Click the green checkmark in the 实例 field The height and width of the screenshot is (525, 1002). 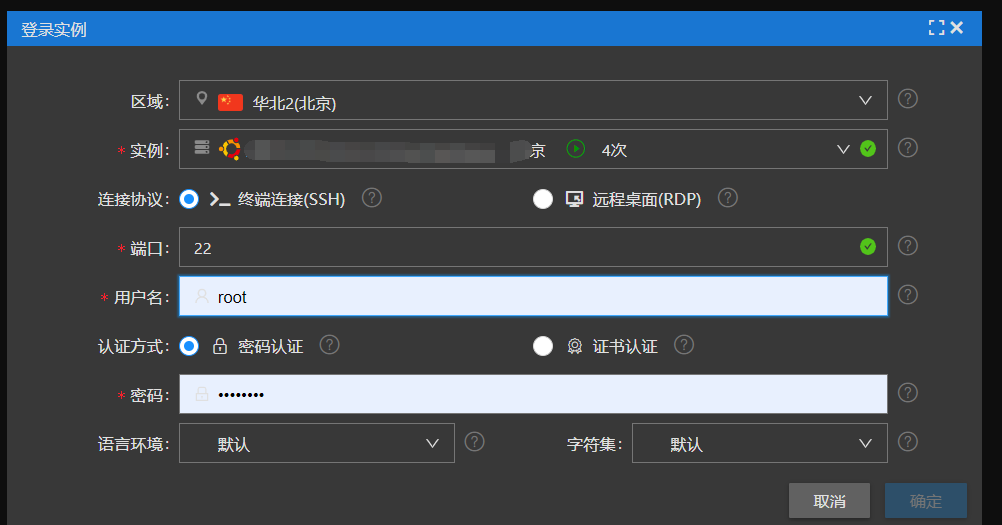click(x=868, y=149)
